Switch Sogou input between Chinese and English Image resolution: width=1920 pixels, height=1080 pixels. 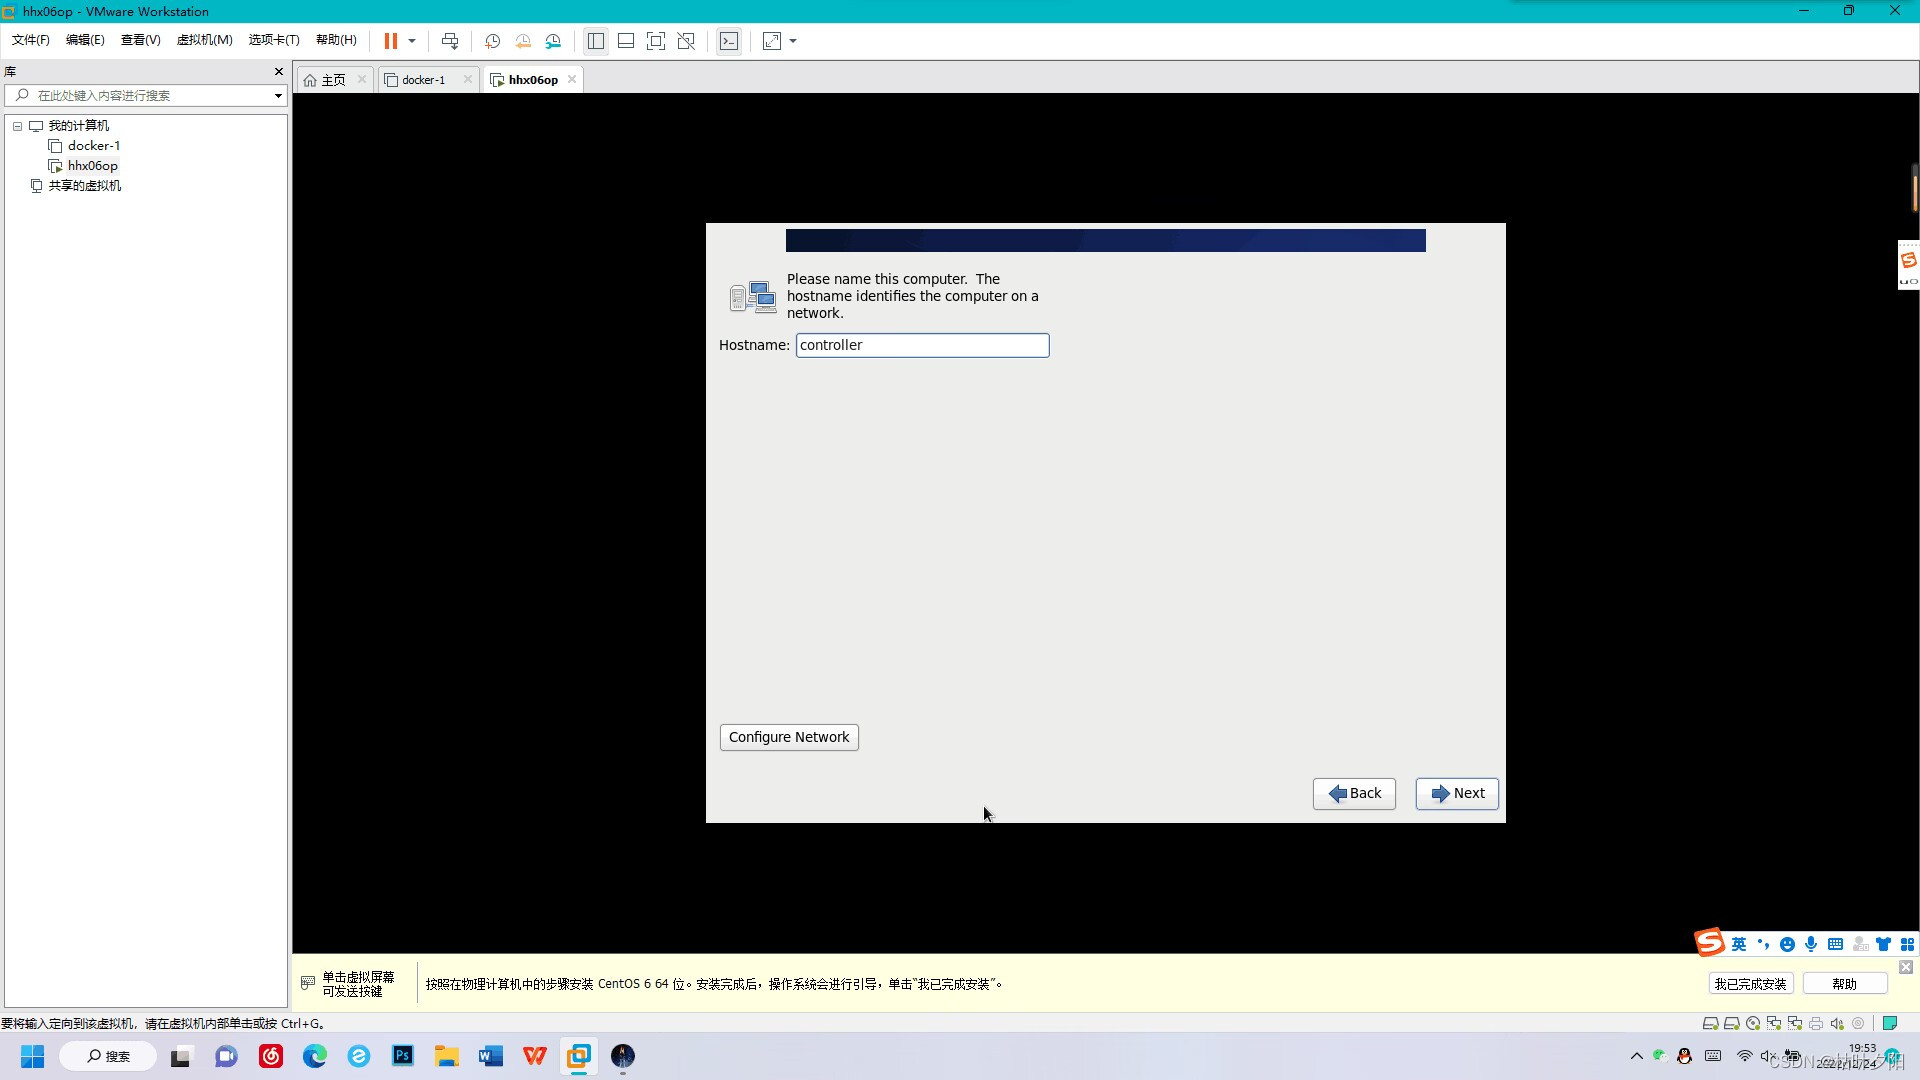(x=1739, y=944)
